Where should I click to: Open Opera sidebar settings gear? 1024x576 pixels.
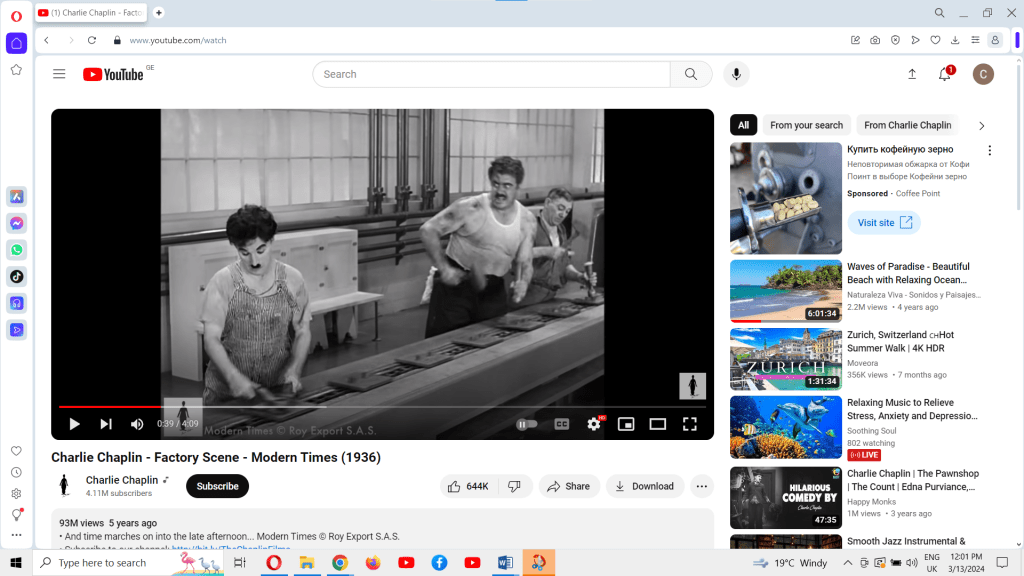pyautogui.click(x=16, y=494)
